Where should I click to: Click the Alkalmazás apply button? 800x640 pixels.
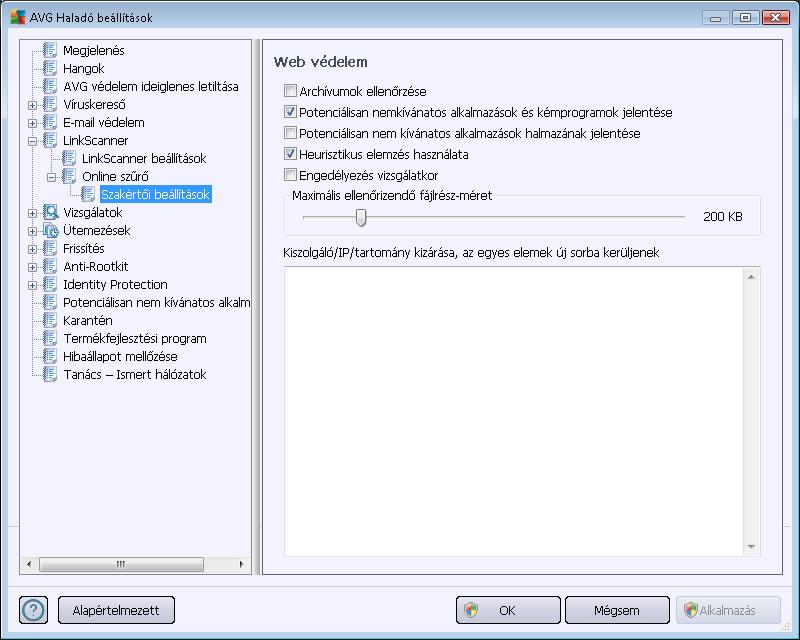(728, 610)
